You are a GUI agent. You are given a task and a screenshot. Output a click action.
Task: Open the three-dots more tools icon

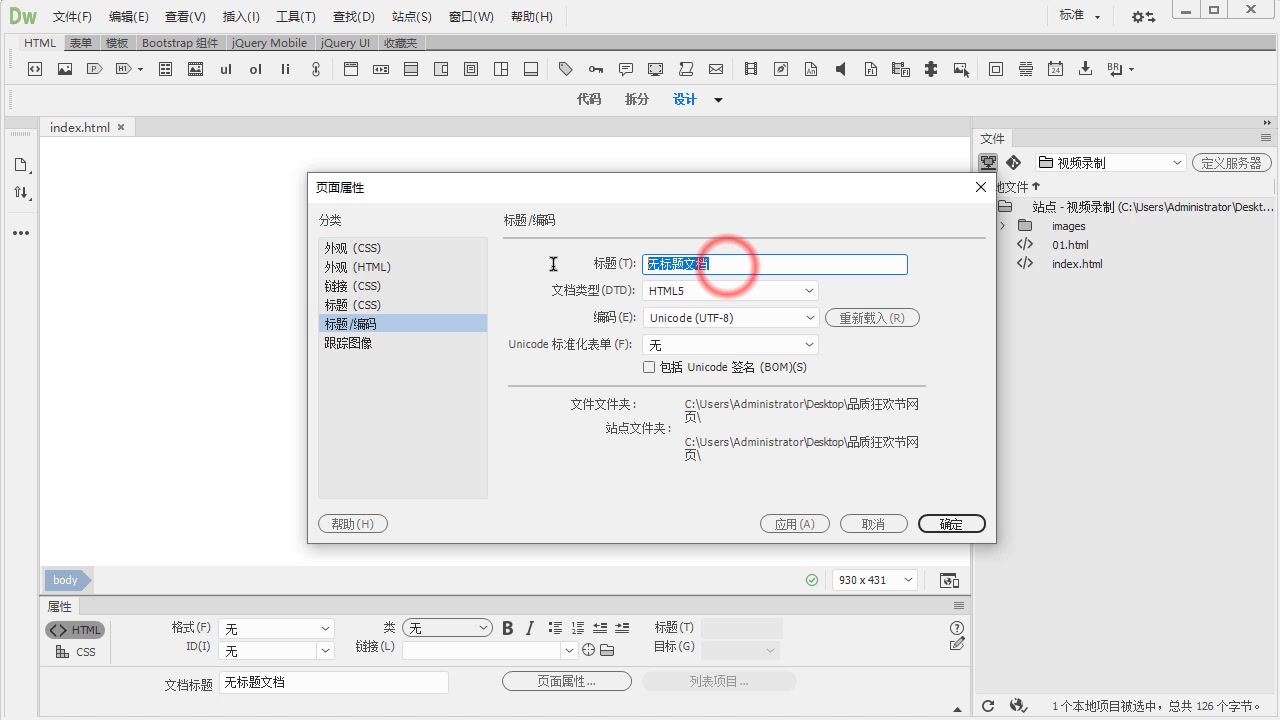point(21,233)
